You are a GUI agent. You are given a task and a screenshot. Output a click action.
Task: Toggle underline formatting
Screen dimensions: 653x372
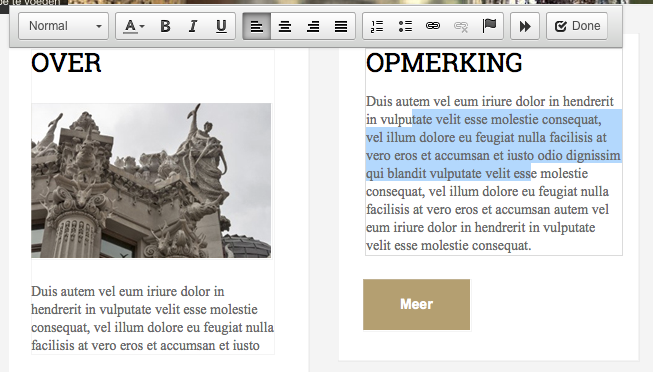click(221, 26)
